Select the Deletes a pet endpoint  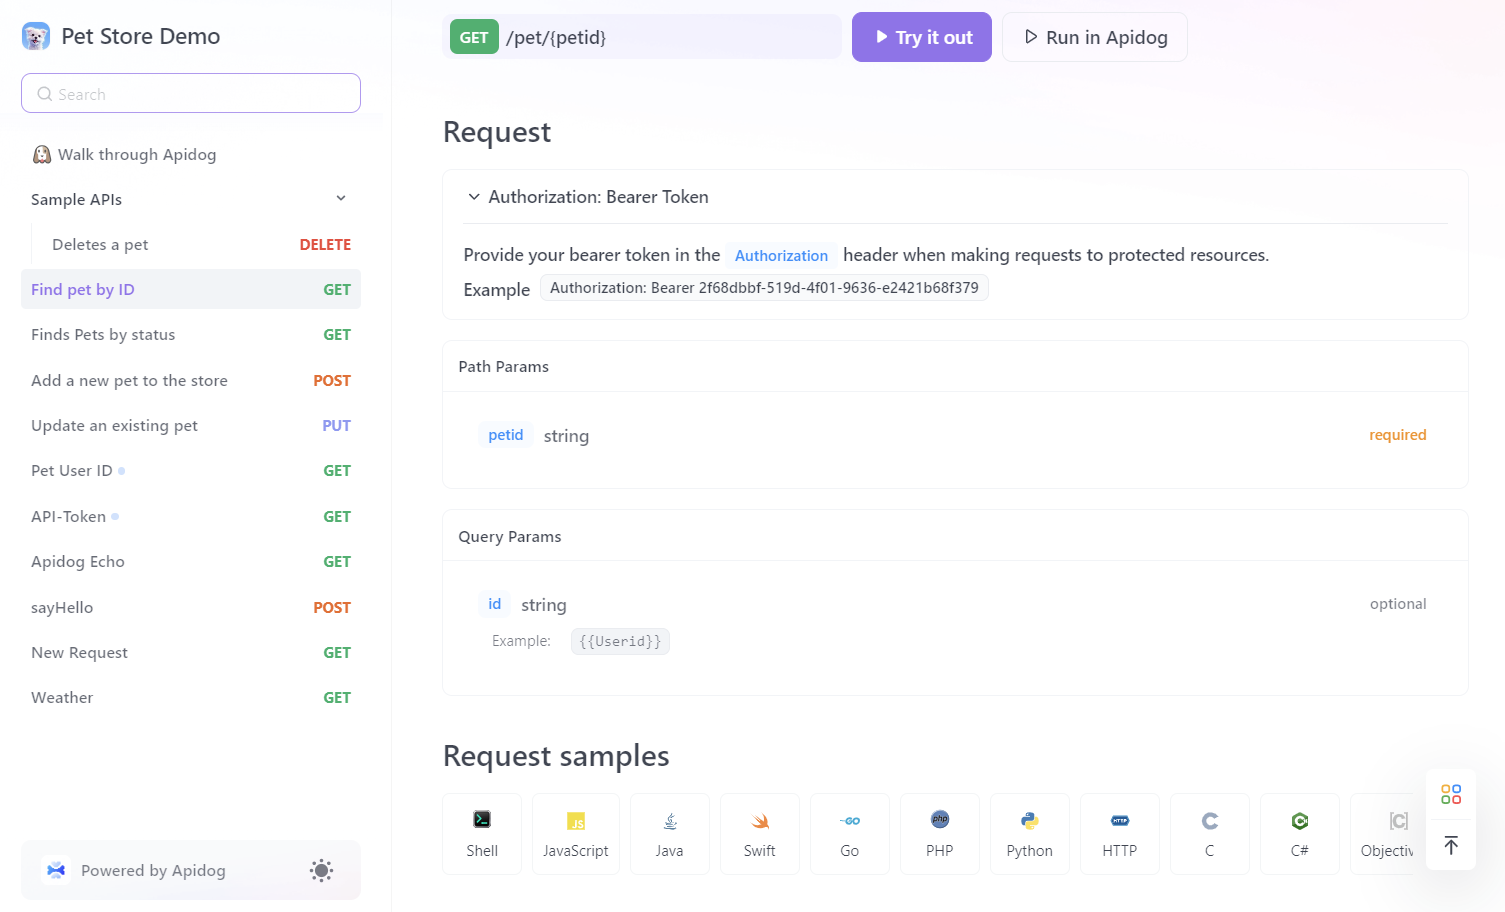tap(100, 244)
